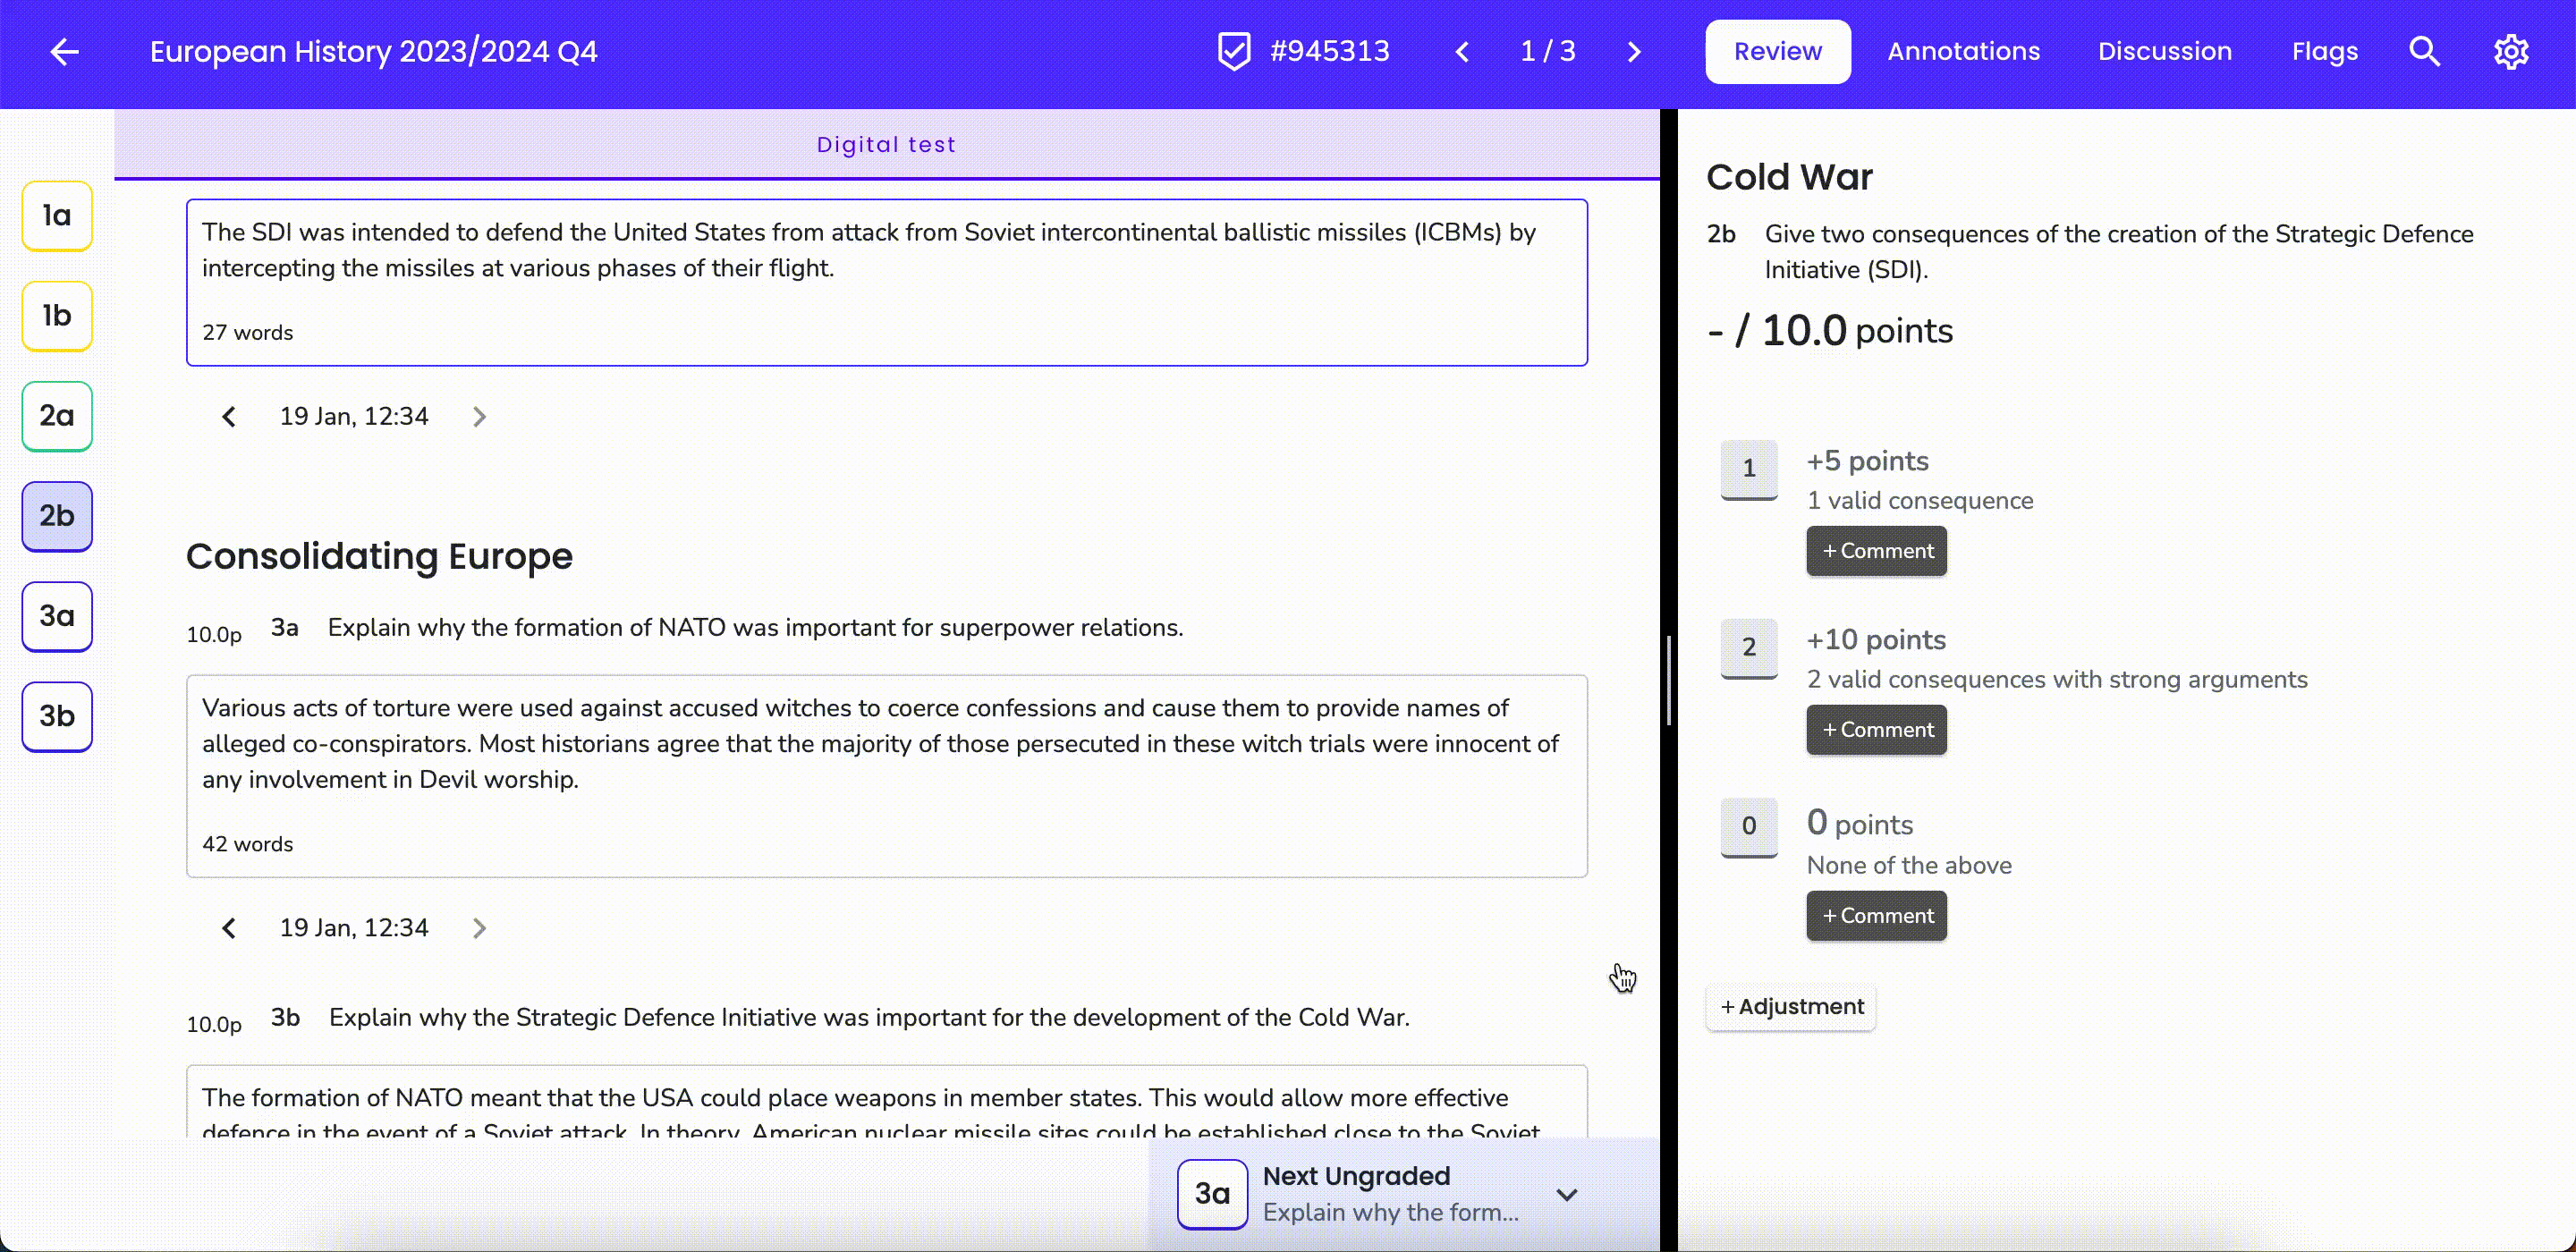Jump to question 3b in sidebar
This screenshot has height=1252, width=2576.
coord(57,716)
